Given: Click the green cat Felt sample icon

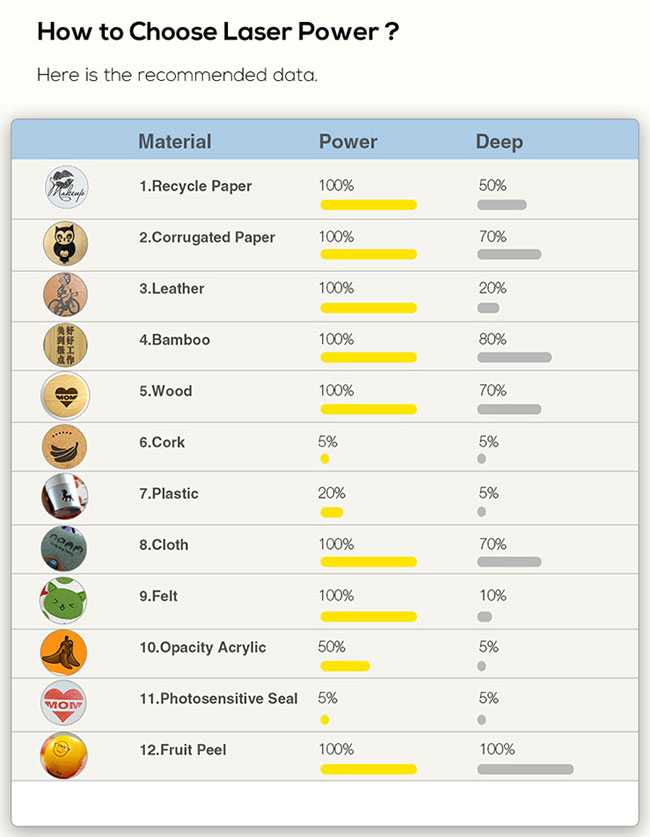Looking at the screenshot, I should coord(63,601).
